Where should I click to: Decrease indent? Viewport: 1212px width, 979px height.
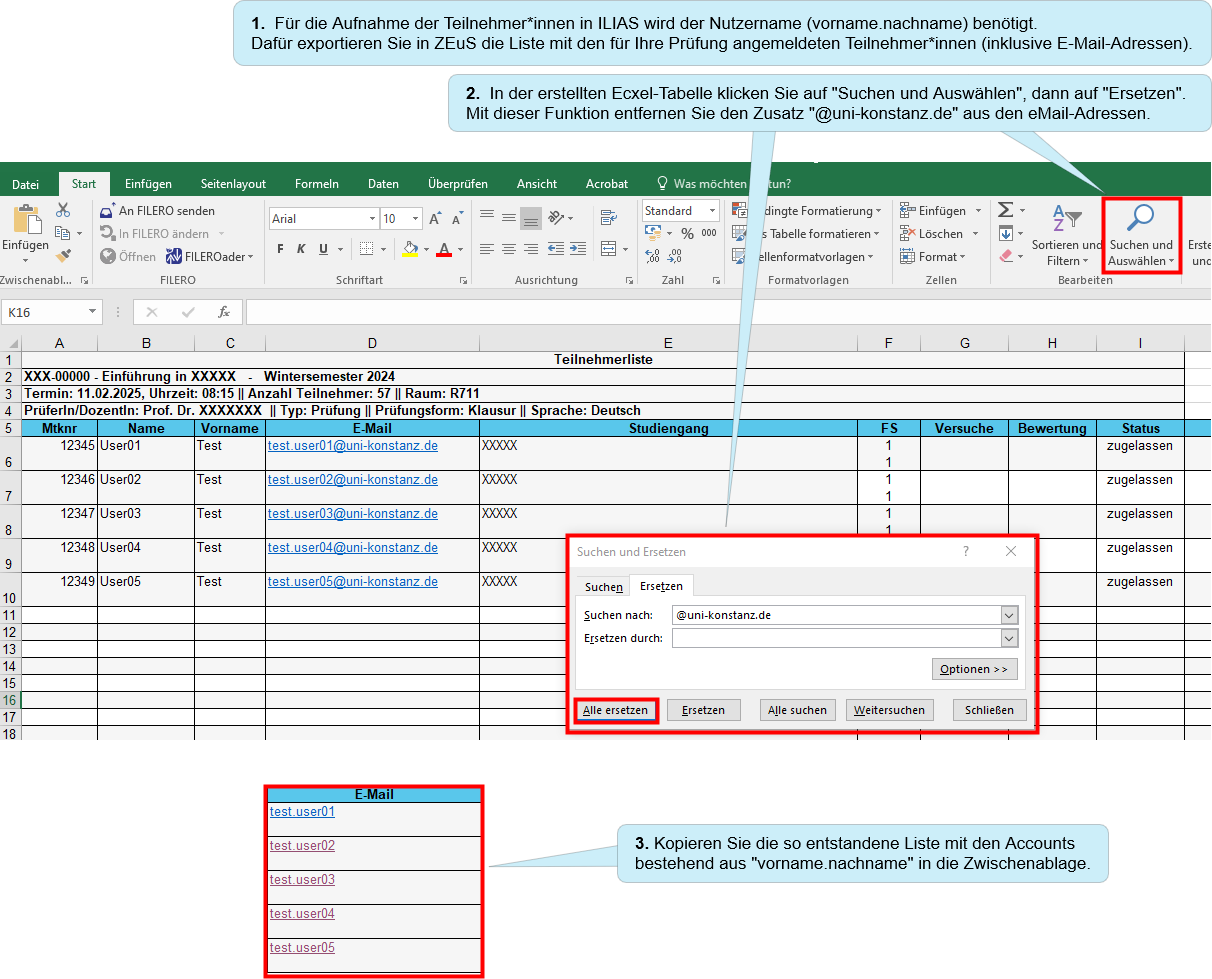tap(555, 248)
